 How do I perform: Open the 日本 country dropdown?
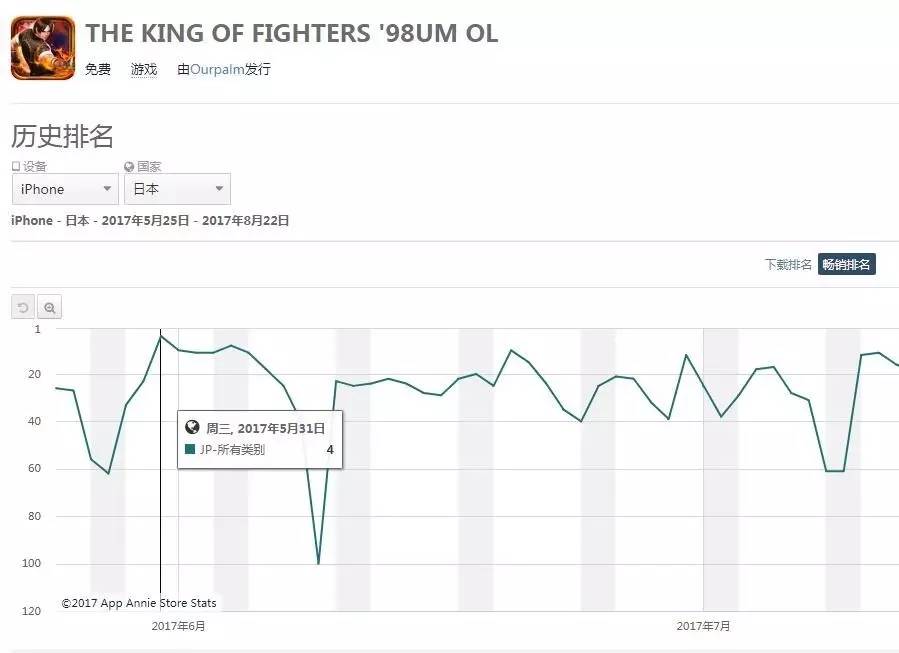177,189
